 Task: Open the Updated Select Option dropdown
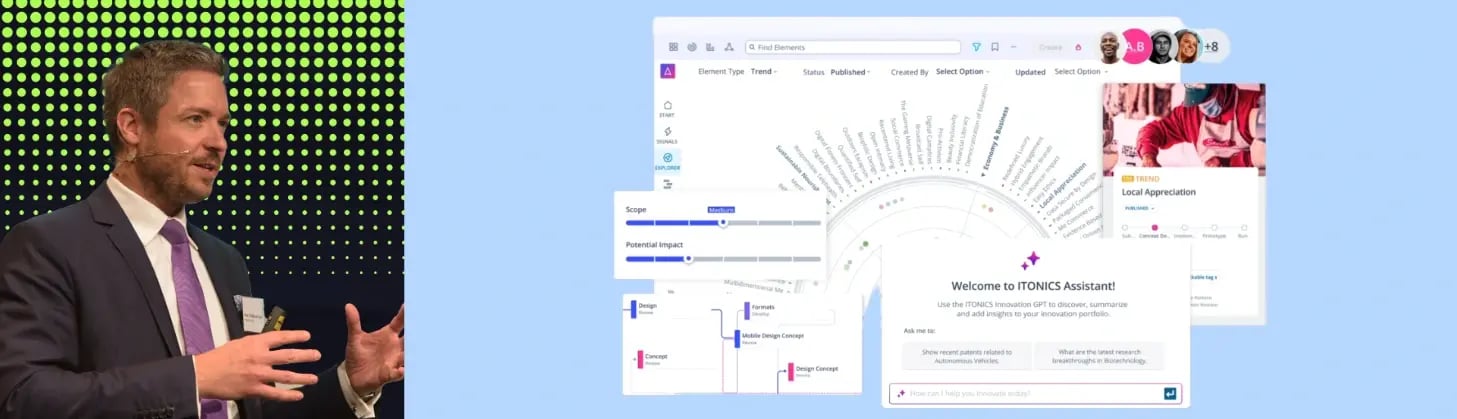coord(1081,72)
